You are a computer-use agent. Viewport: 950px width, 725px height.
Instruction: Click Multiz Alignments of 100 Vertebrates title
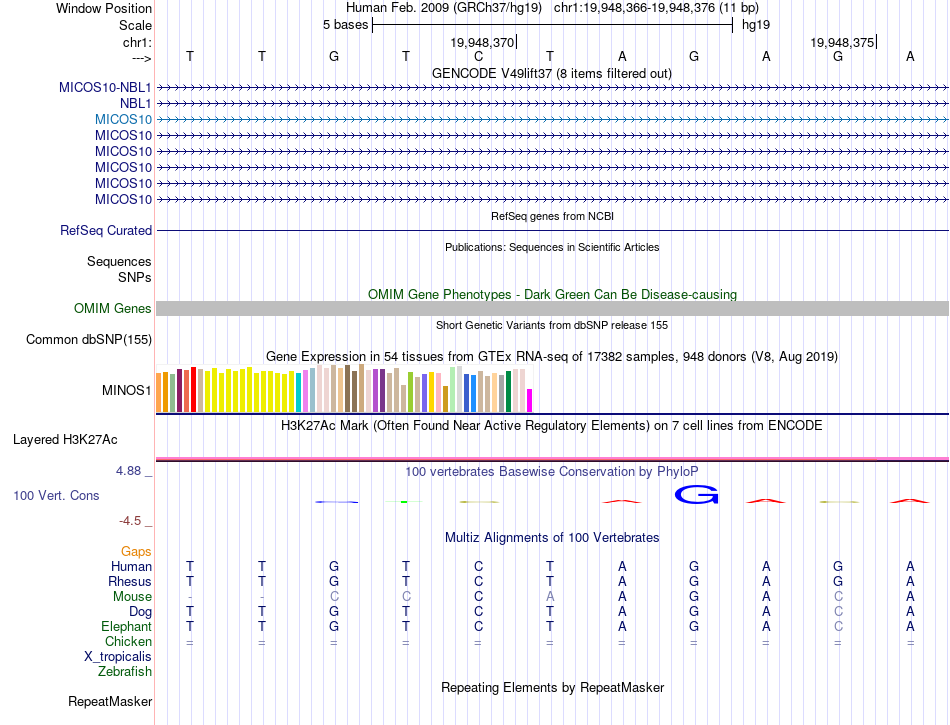552,537
